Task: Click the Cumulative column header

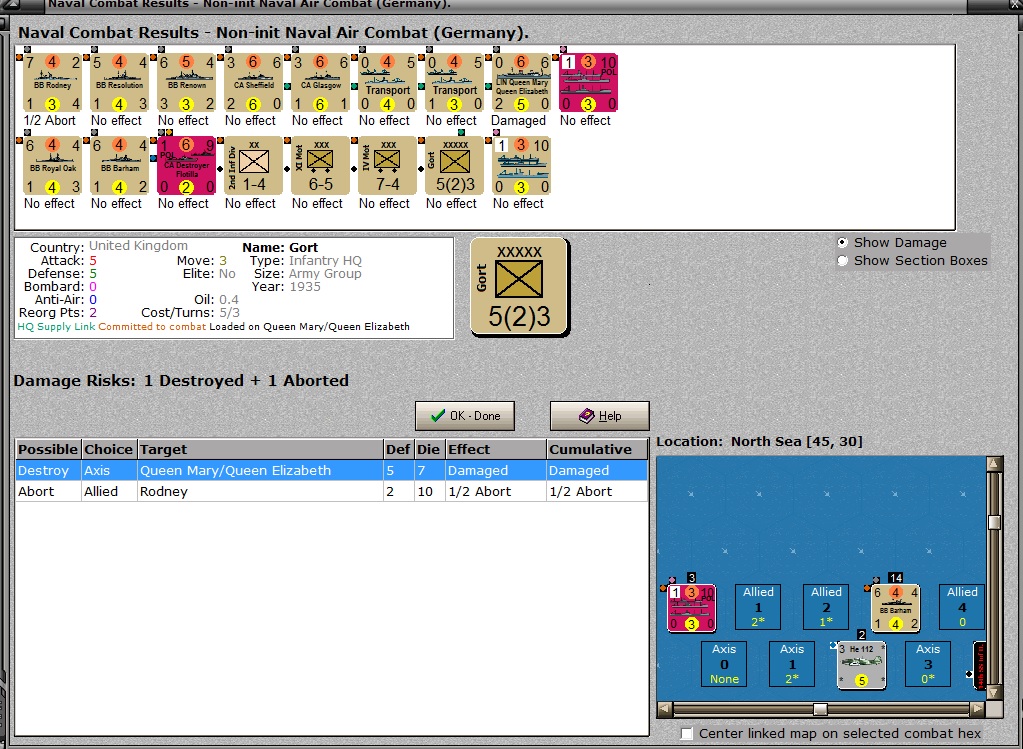Action: tap(597, 450)
